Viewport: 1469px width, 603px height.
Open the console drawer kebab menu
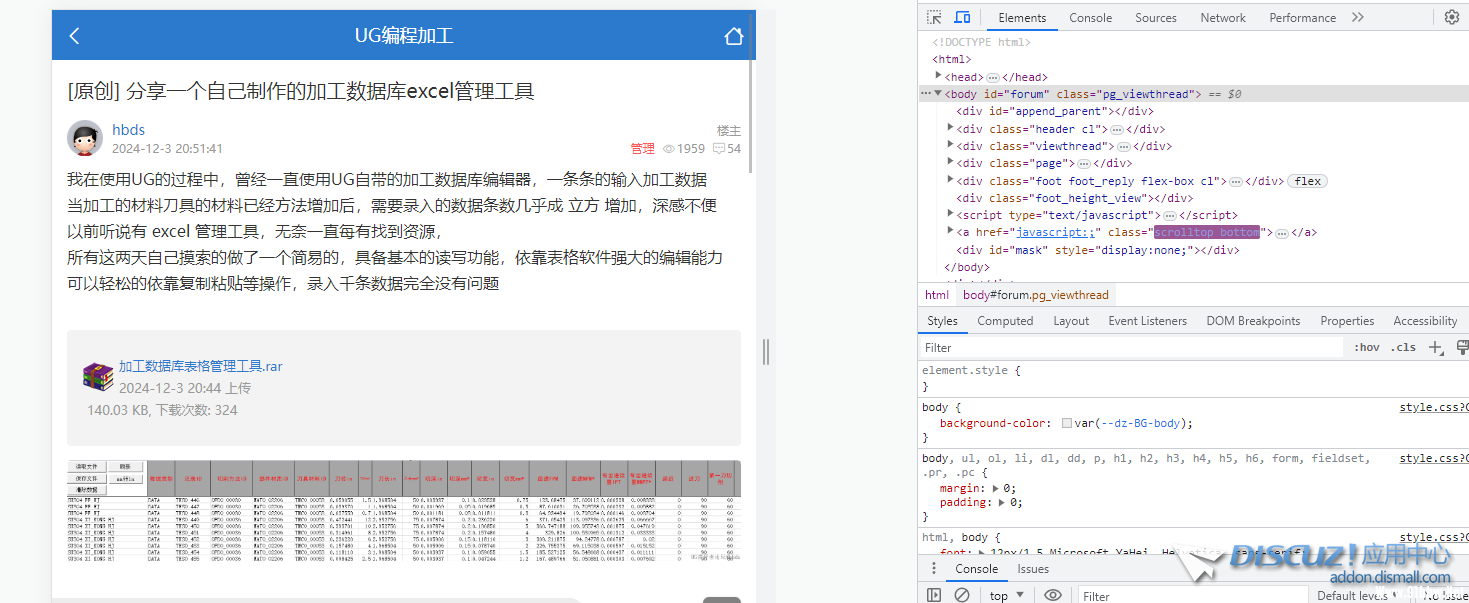click(933, 568)
